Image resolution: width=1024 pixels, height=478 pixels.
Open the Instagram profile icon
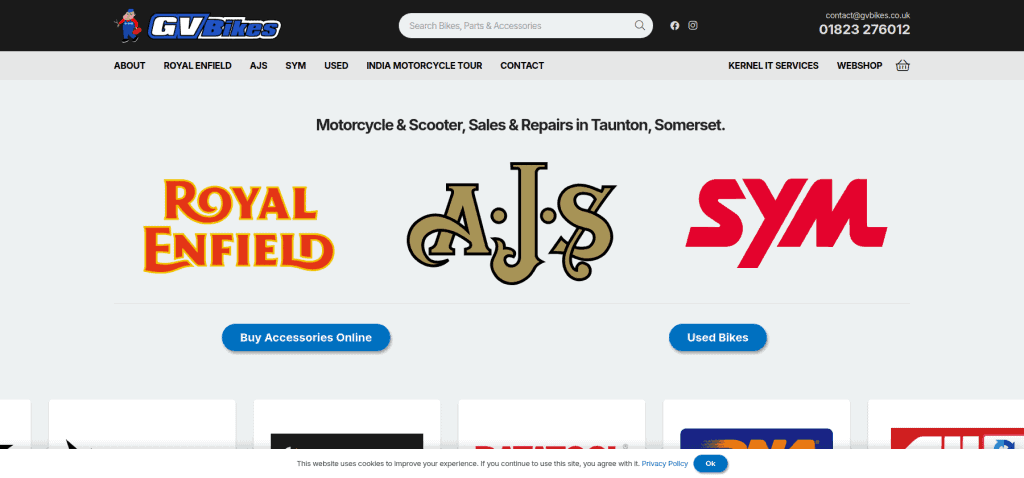(x=693, y=25)
